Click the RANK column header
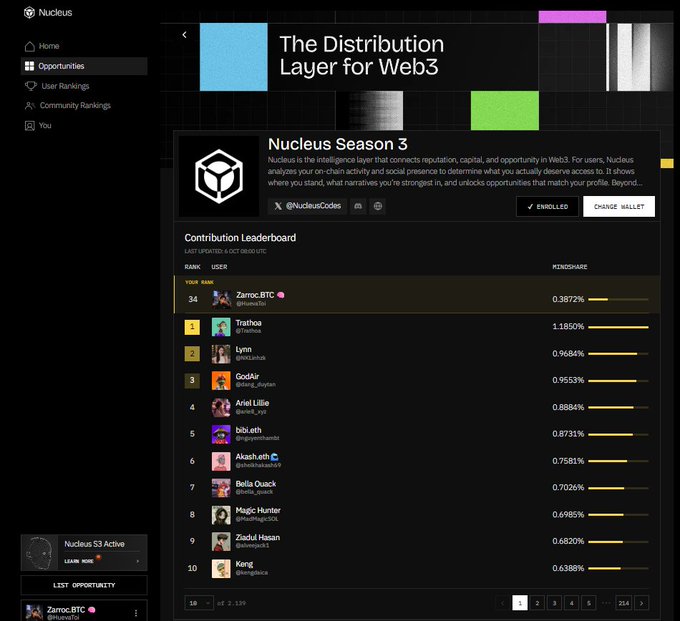The image size is (680, 621). pos(193,267)
